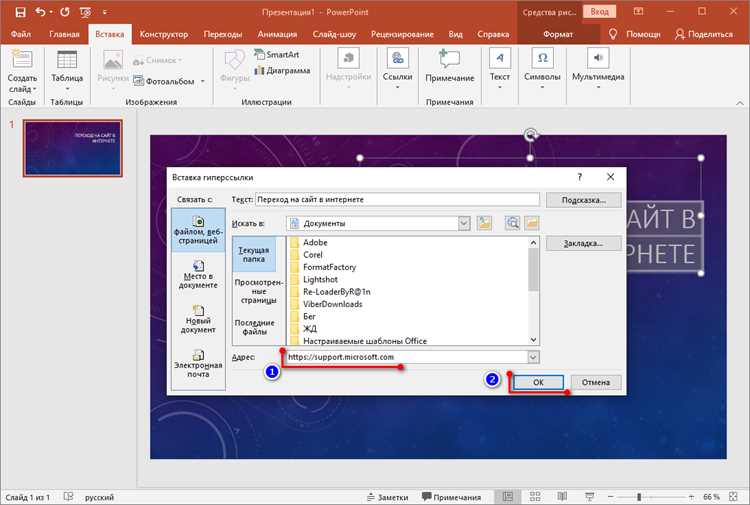Image resolution: width=750 pixels, height=505 pixels.
Task: Click the Browse for File folder icon
Action: pyautogui.click(x=531, y=223)
